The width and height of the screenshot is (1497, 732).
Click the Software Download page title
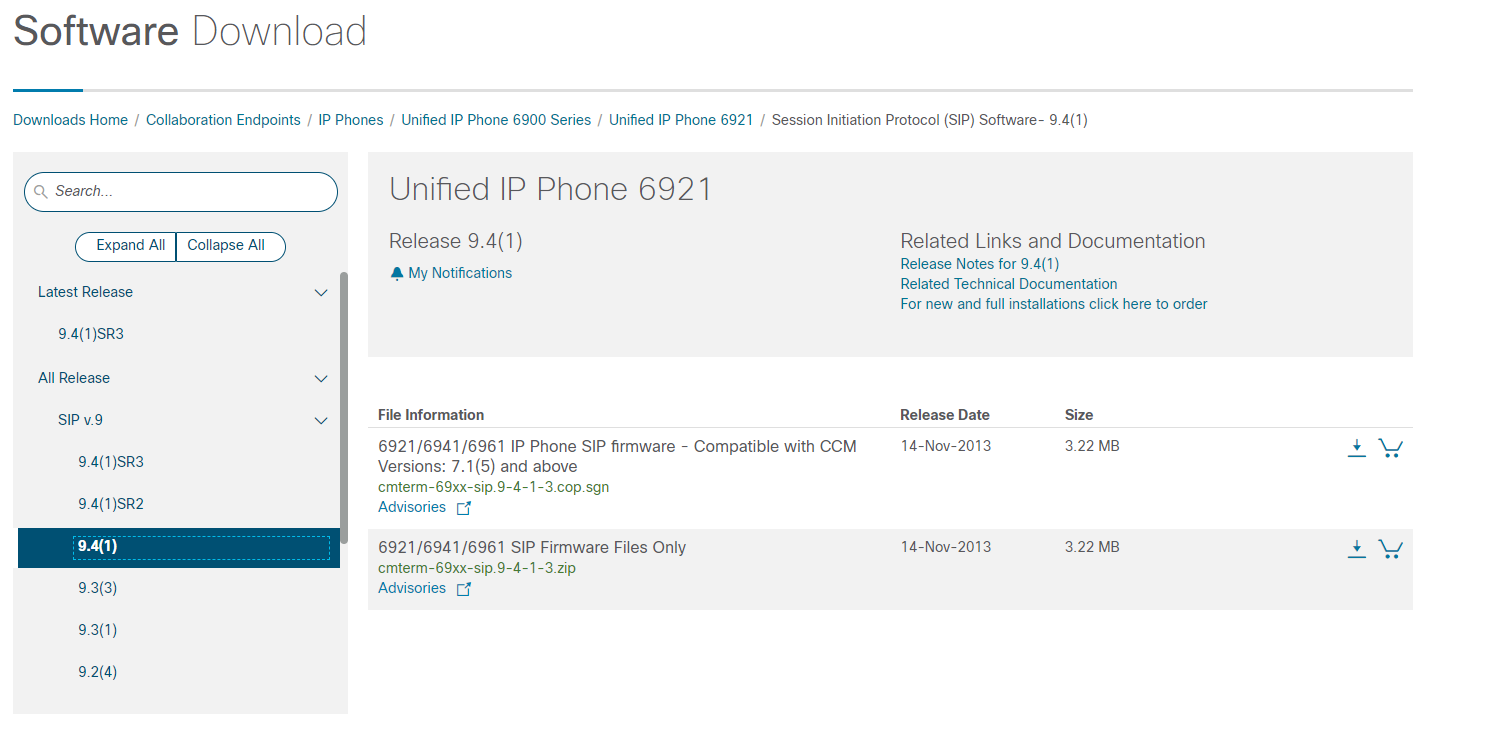click(x=190, y=31)
